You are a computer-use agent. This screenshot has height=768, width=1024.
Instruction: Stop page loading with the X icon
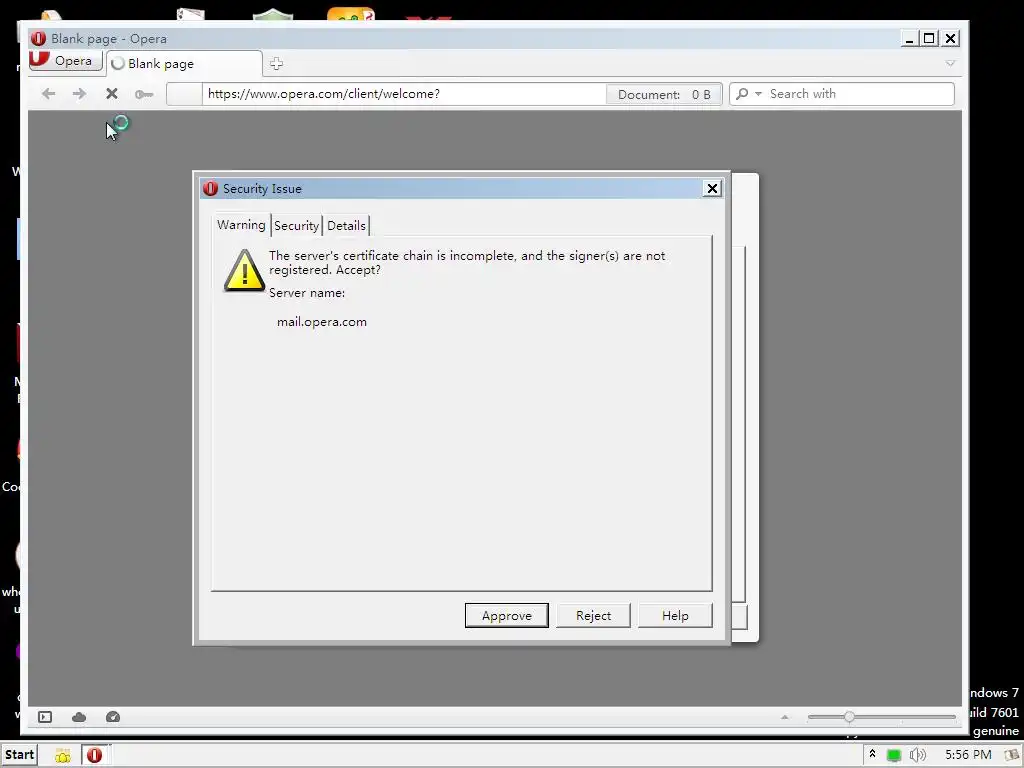coord(112,93)
